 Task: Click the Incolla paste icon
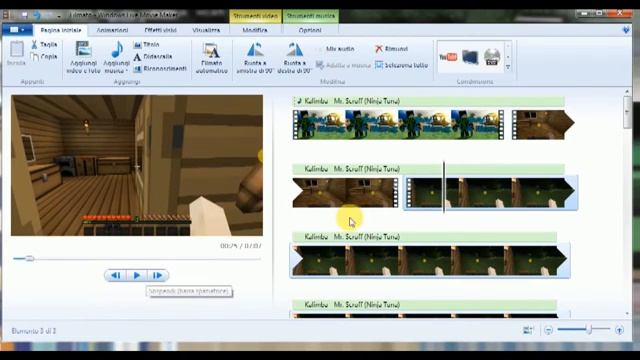click(x=16, y=53)
